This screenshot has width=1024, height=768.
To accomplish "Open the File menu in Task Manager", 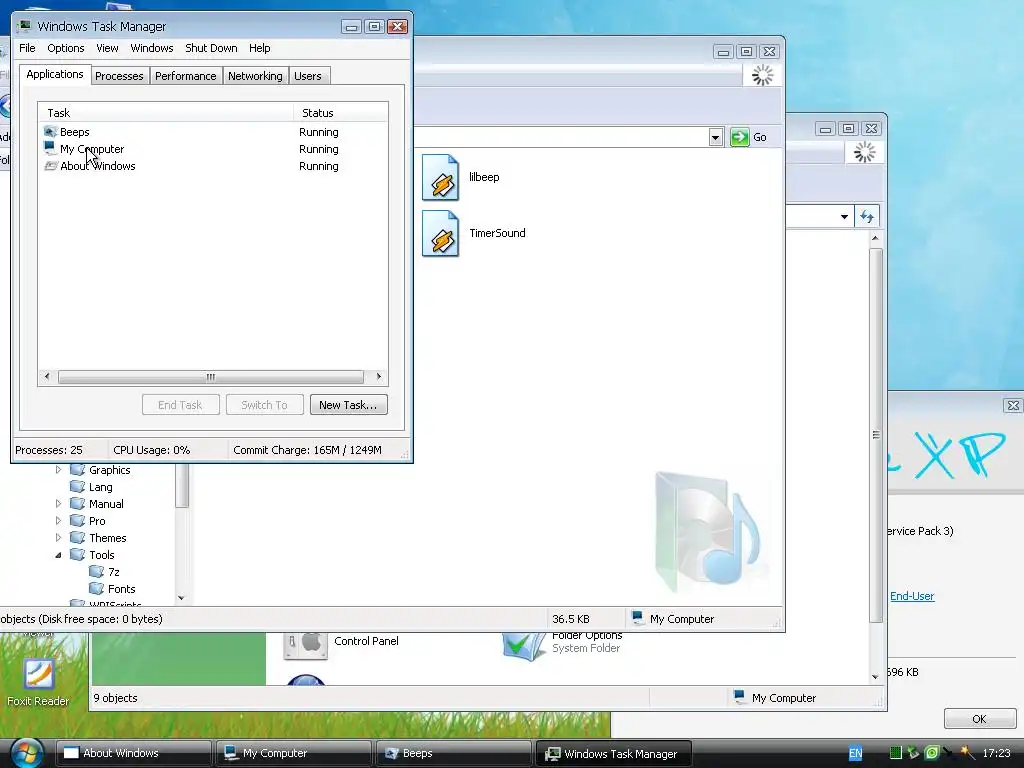I will [x=27, y=48].
